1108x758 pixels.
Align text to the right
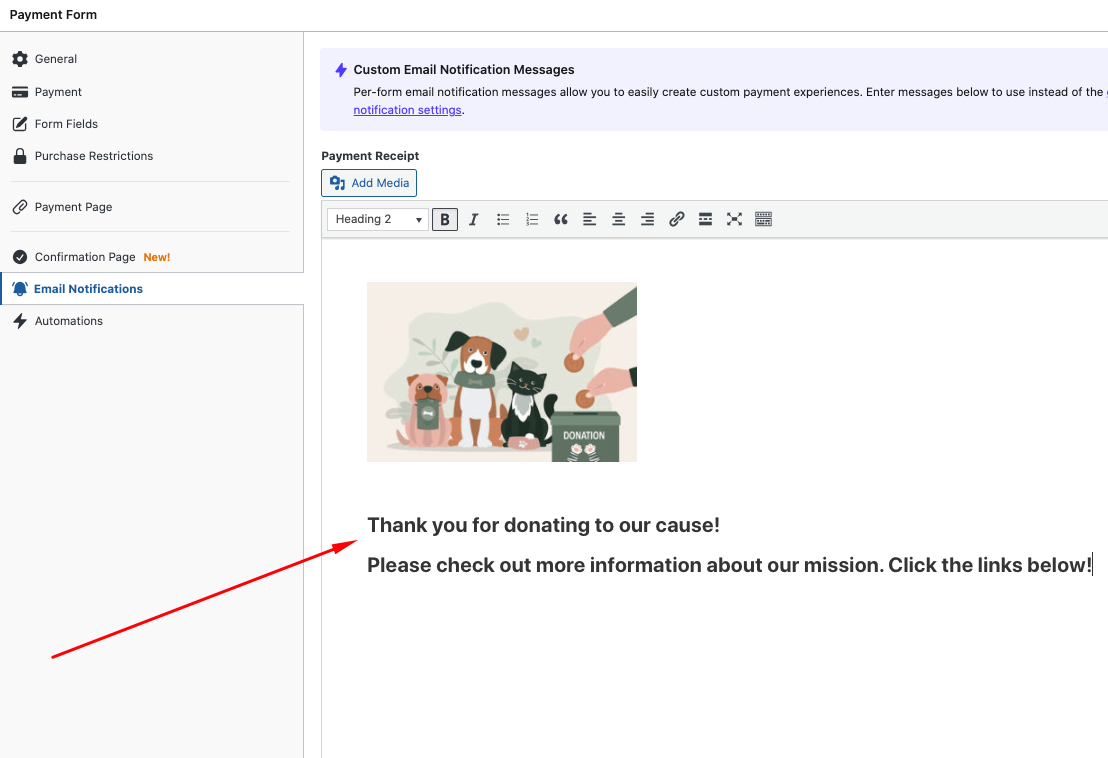648,219
